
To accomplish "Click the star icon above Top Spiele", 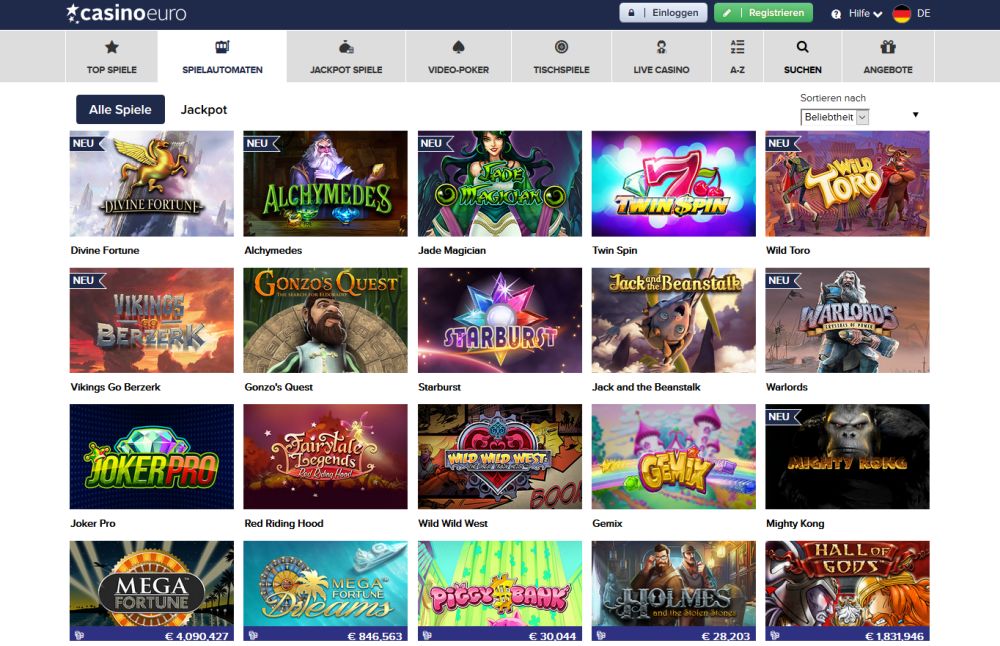I will tap(112, 47).
